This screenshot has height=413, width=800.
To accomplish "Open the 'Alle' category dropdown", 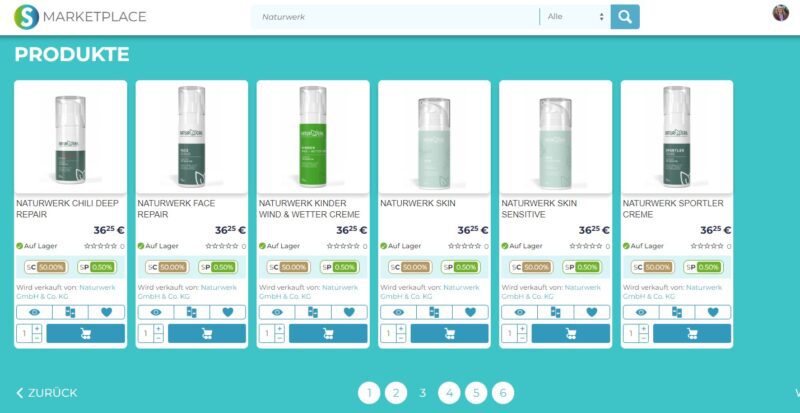I will tap(576, 17).
